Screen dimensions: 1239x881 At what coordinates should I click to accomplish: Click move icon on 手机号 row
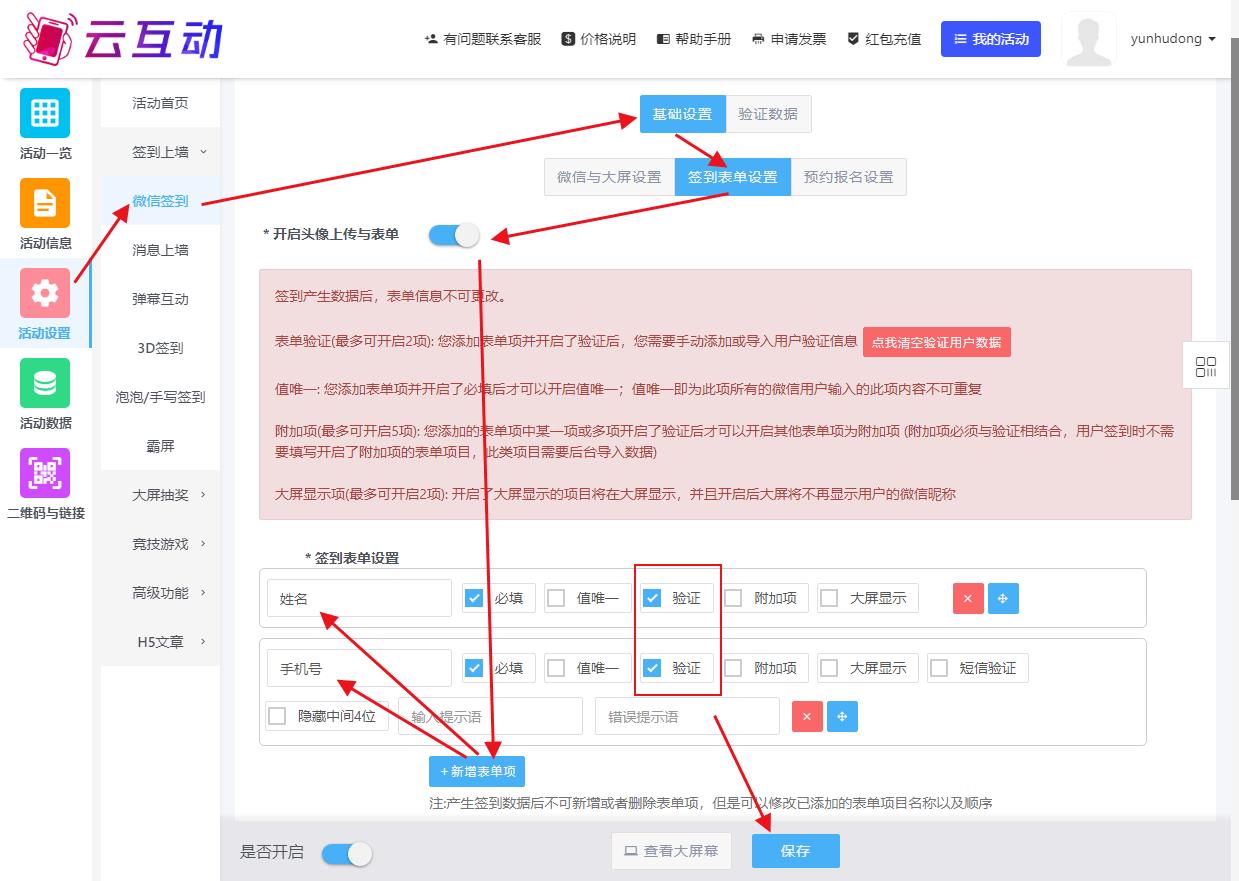[842, 716]
